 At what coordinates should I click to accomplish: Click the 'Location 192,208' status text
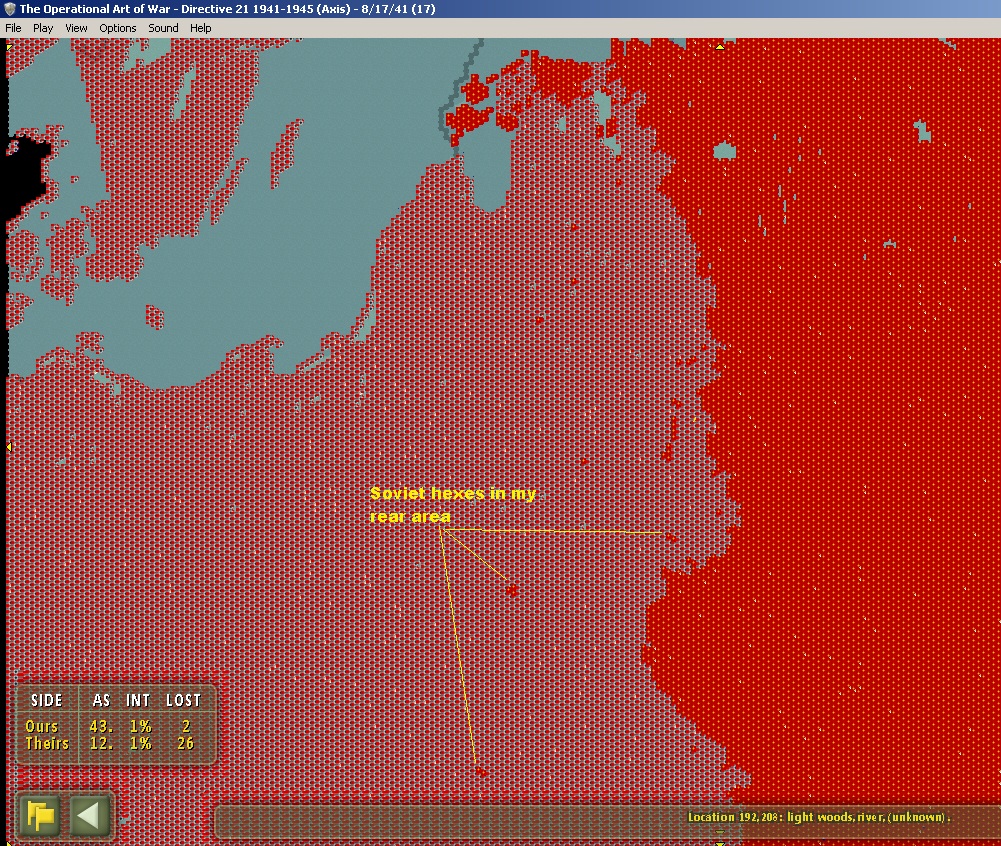(819, 817)
